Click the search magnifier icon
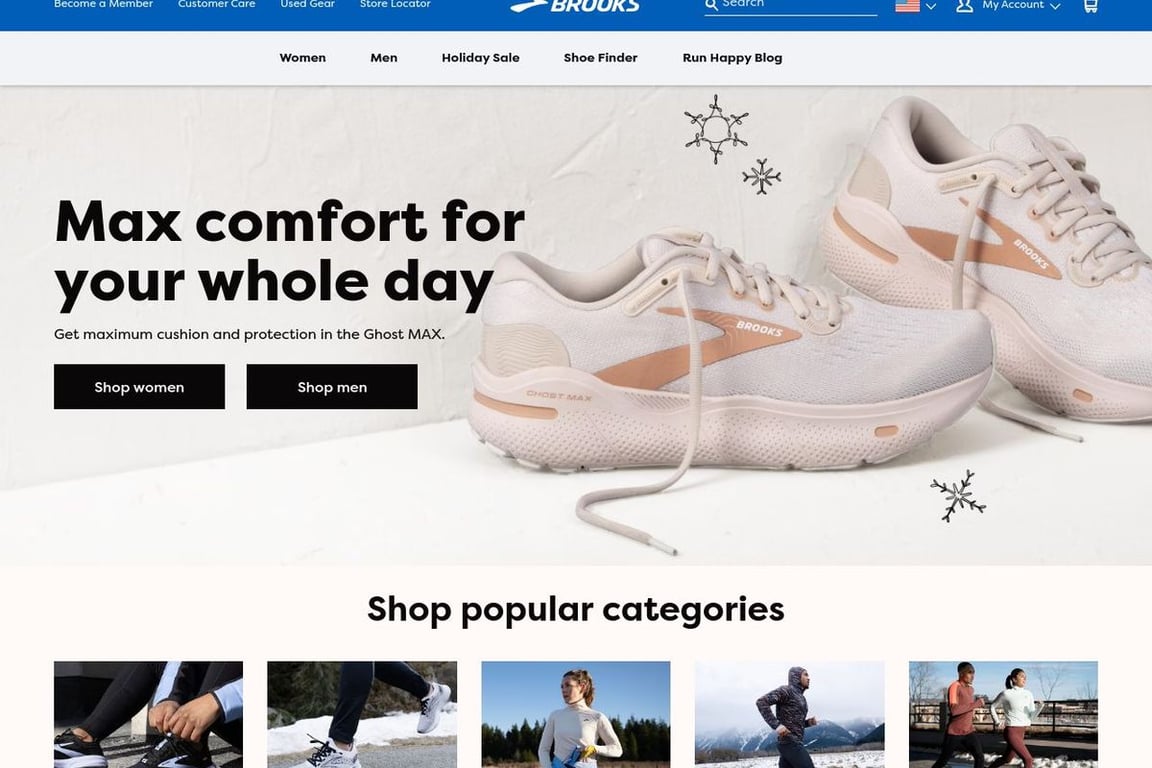 (x=711, y=5)
